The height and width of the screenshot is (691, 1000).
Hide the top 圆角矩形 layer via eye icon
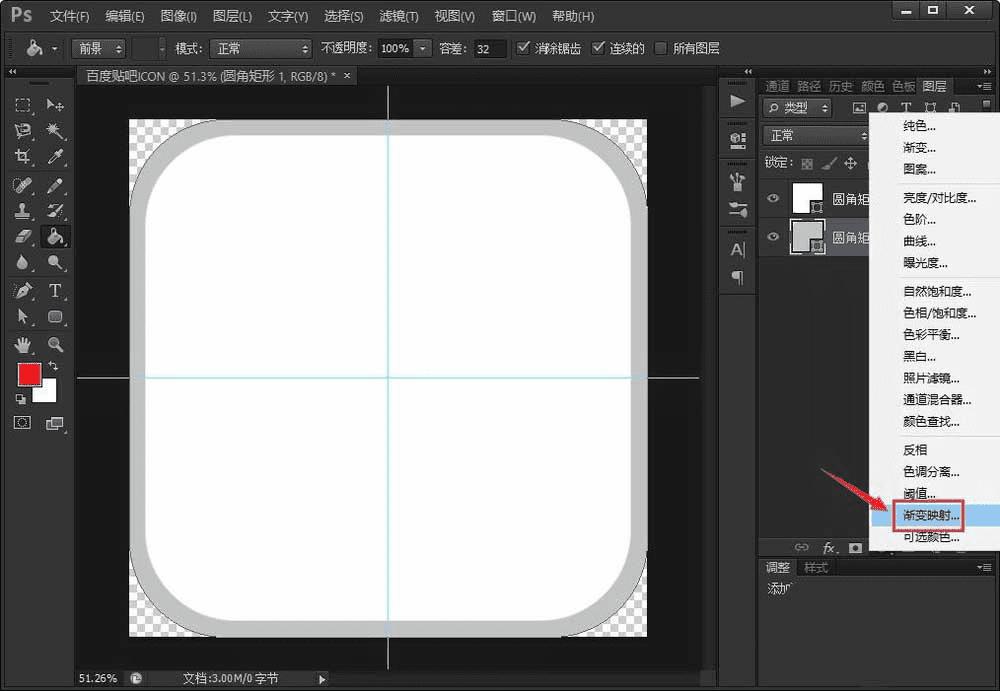[x=773, y=199]
